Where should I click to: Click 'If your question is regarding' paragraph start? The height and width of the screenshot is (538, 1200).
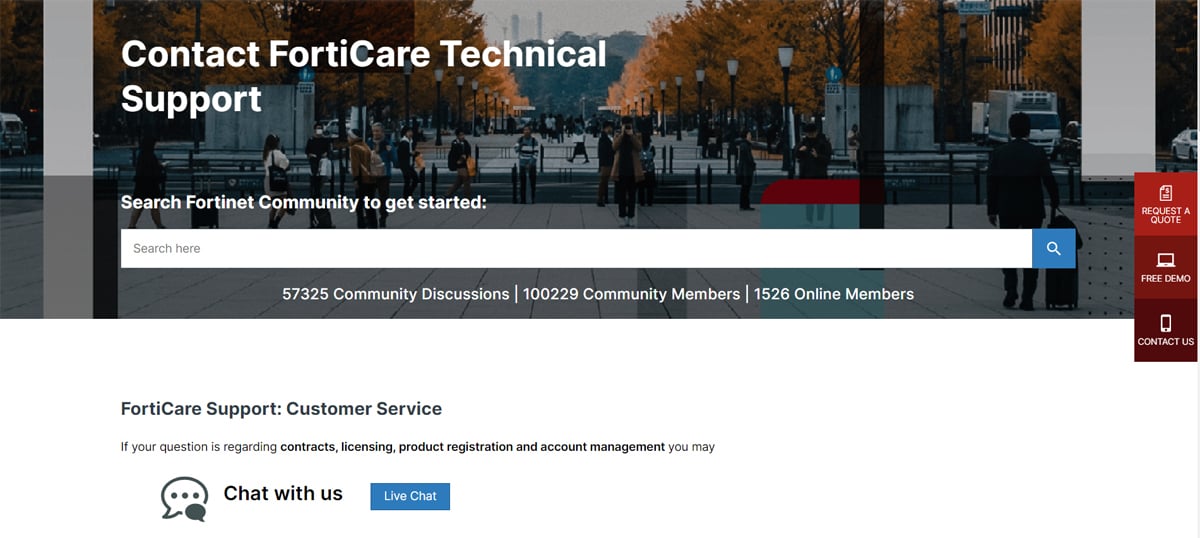[x=198, y=447]
